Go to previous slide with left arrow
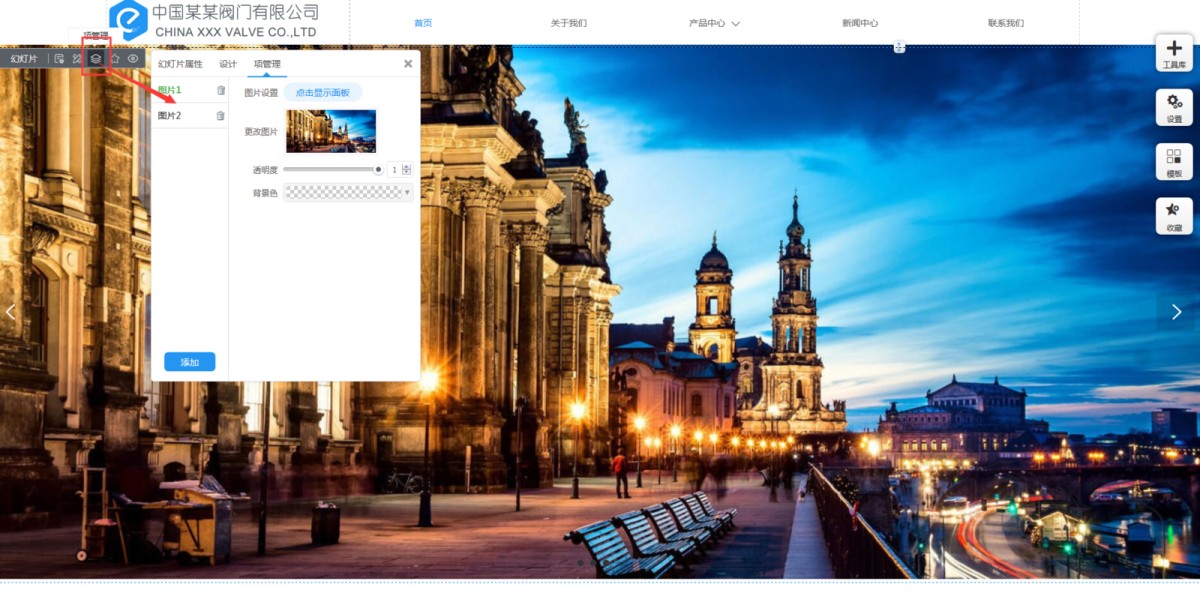This screenshot has height=602, width=1200. pyautogui.click(x=11, y=312)
